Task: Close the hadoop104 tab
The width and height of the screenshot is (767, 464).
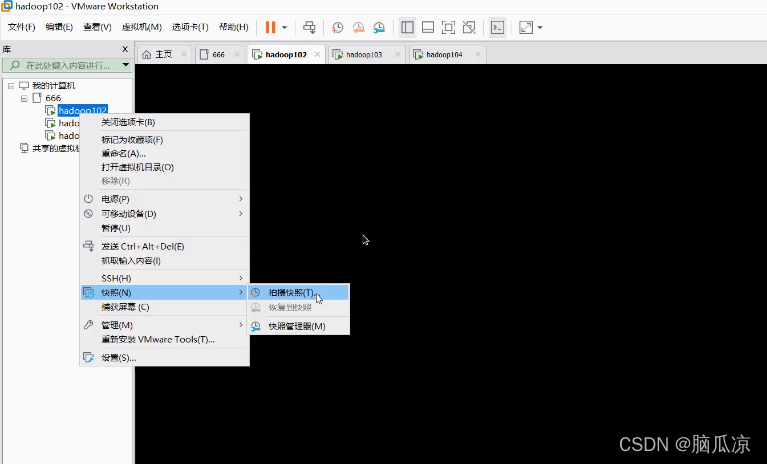Action: [478, 54]
